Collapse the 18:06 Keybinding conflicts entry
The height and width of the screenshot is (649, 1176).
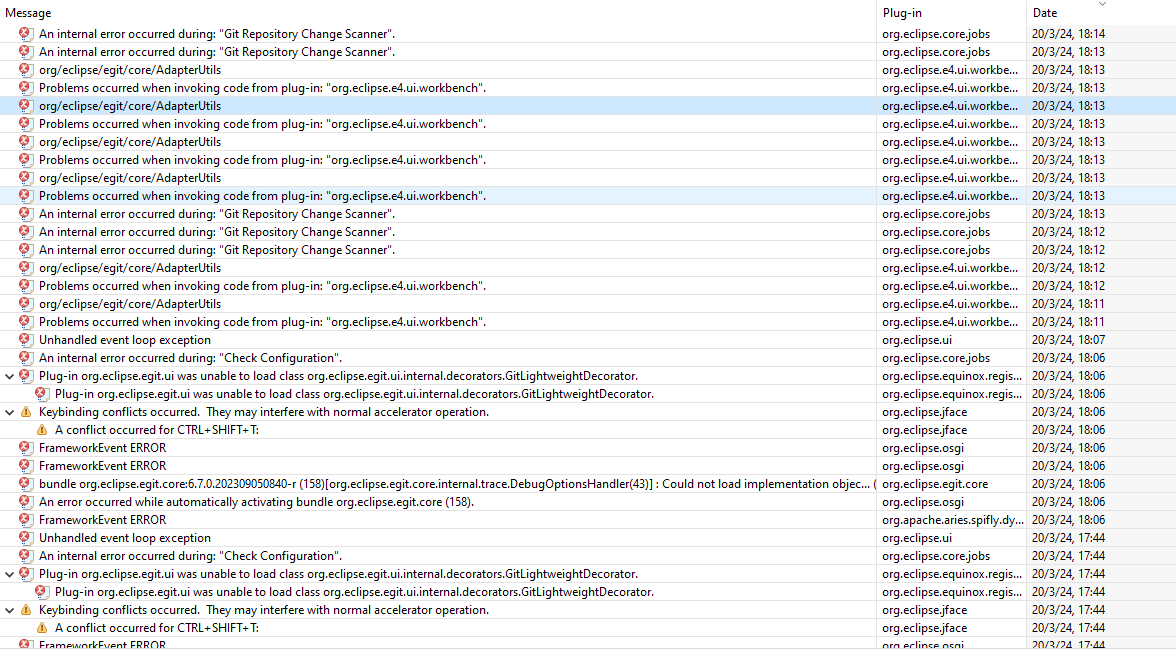click(x=9, y=412)
